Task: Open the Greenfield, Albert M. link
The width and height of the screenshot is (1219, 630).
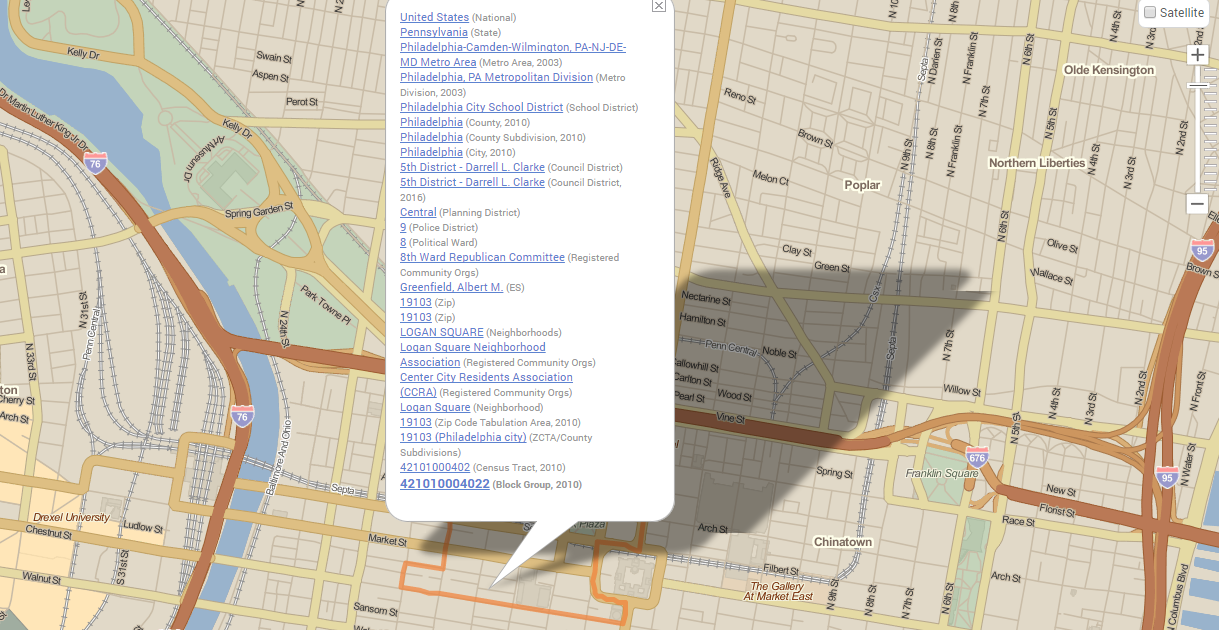Action: pos(451,287)
